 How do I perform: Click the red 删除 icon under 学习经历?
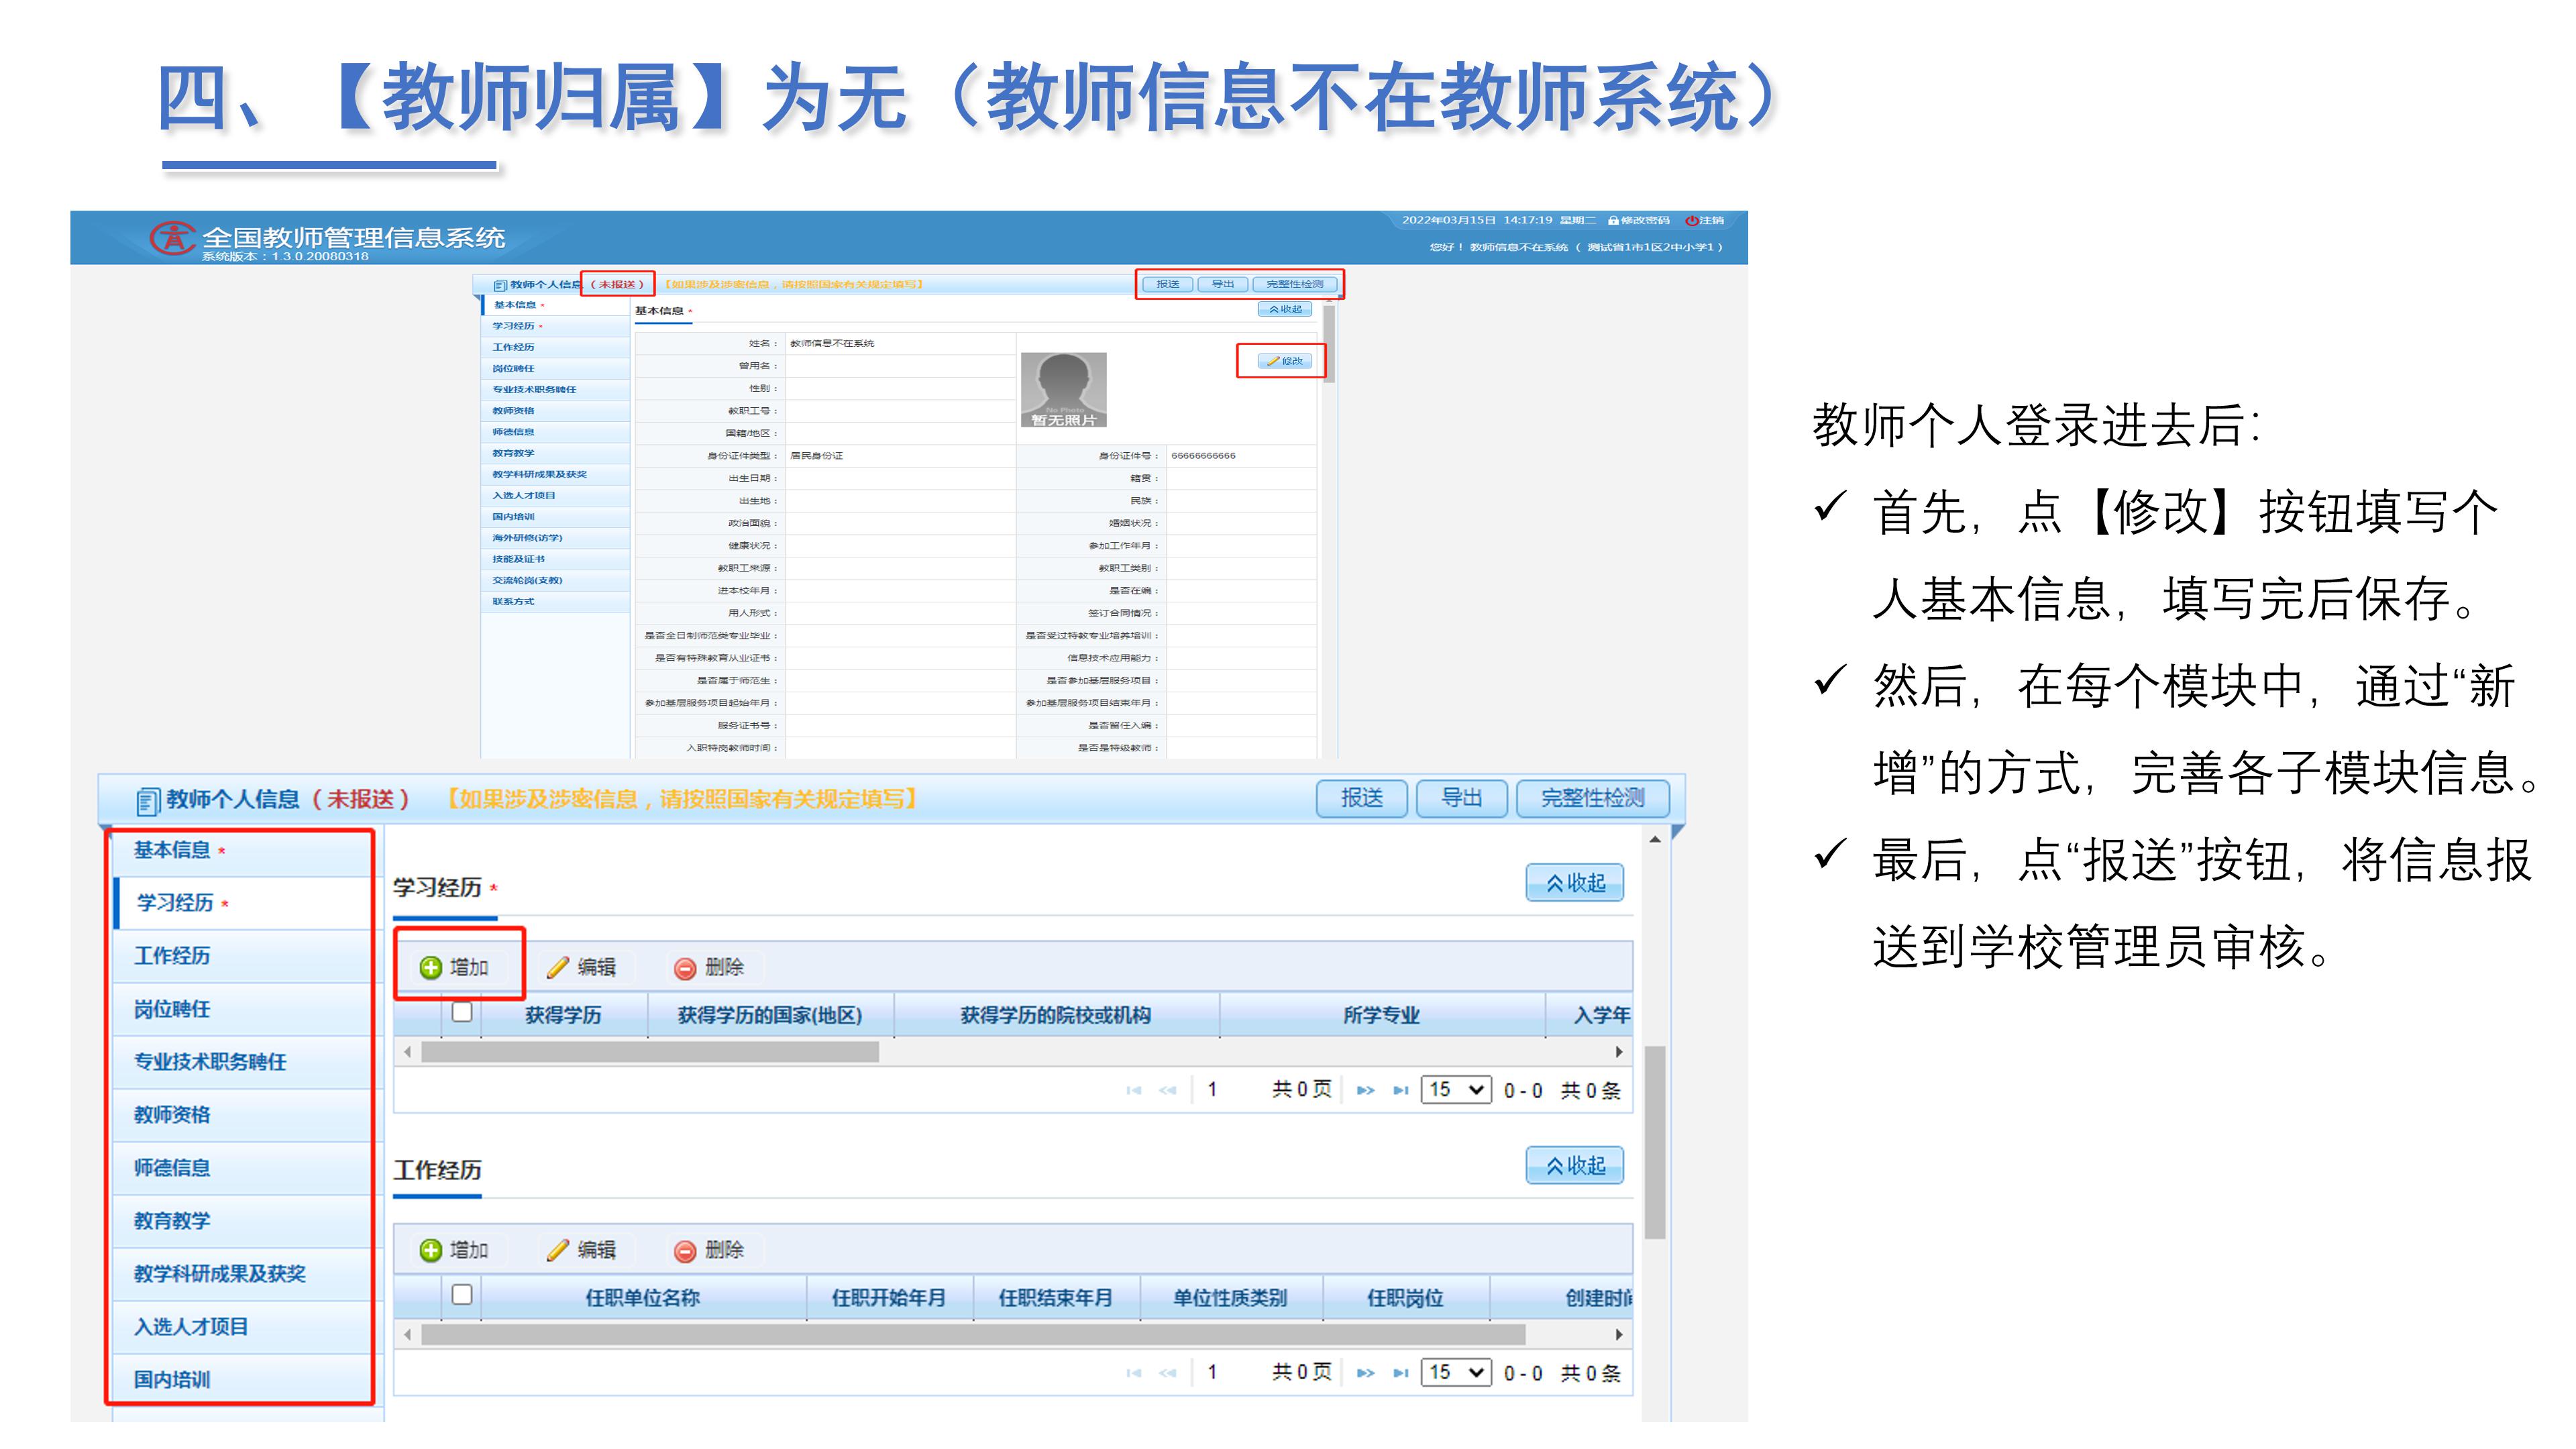tap(685, 968)
